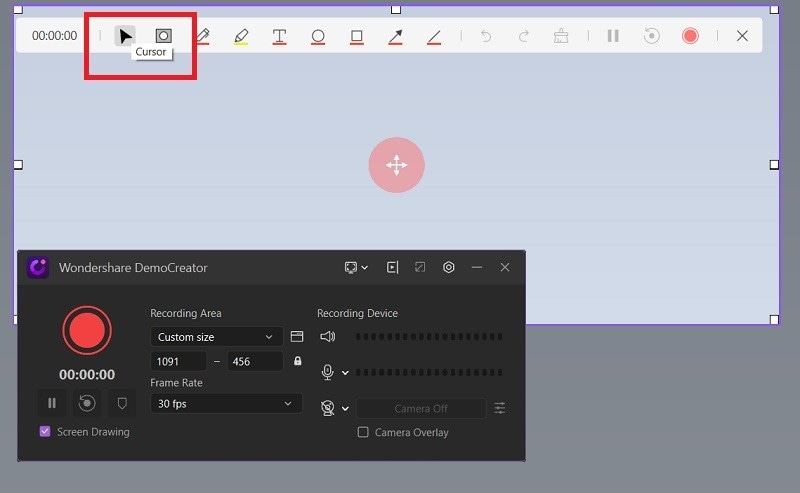Pause recording from drawing toolbar
Viewport: 800px width, 493px height.
(613, 36)
